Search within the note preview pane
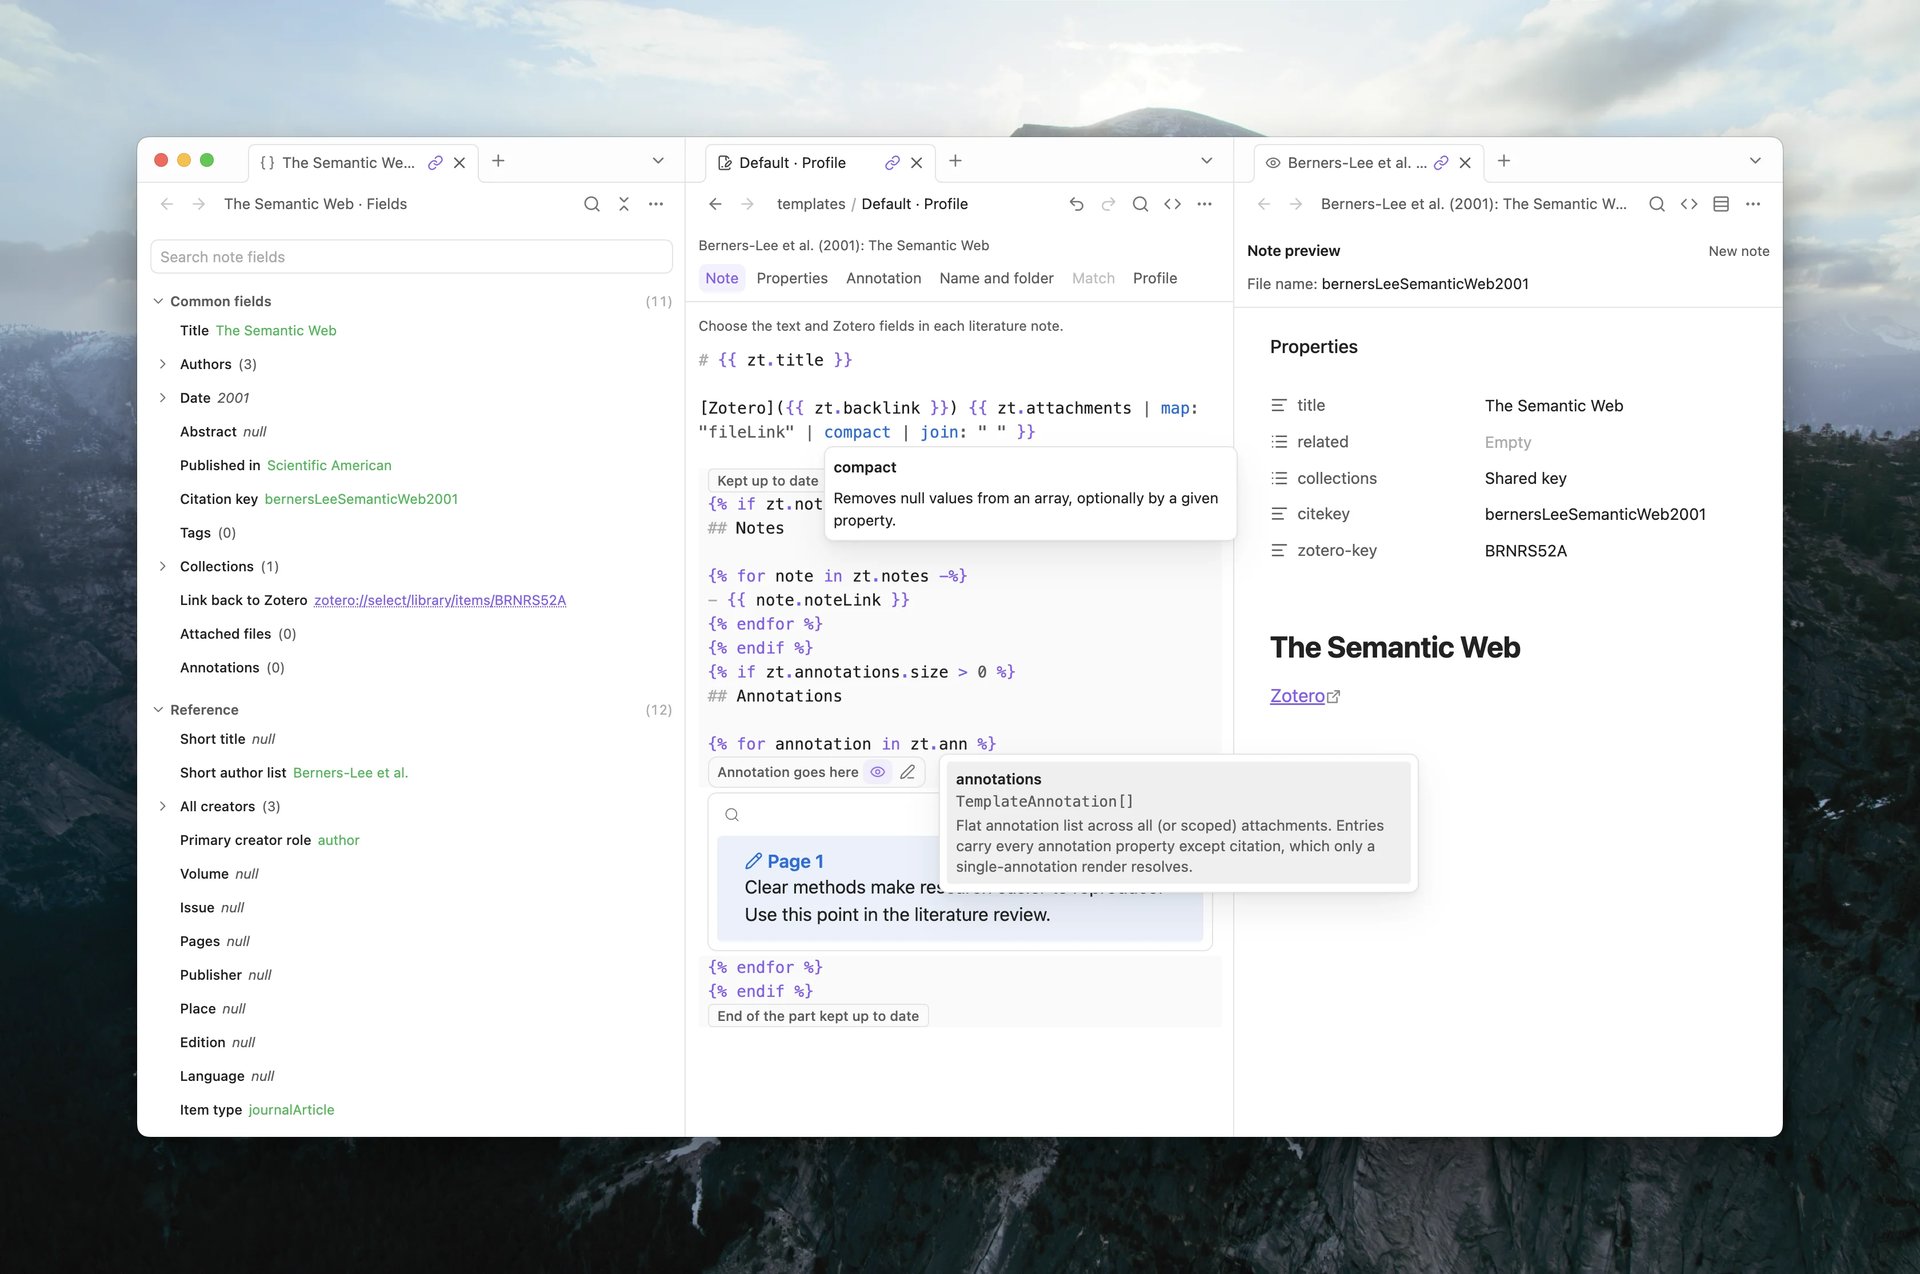 (1657, 204)
